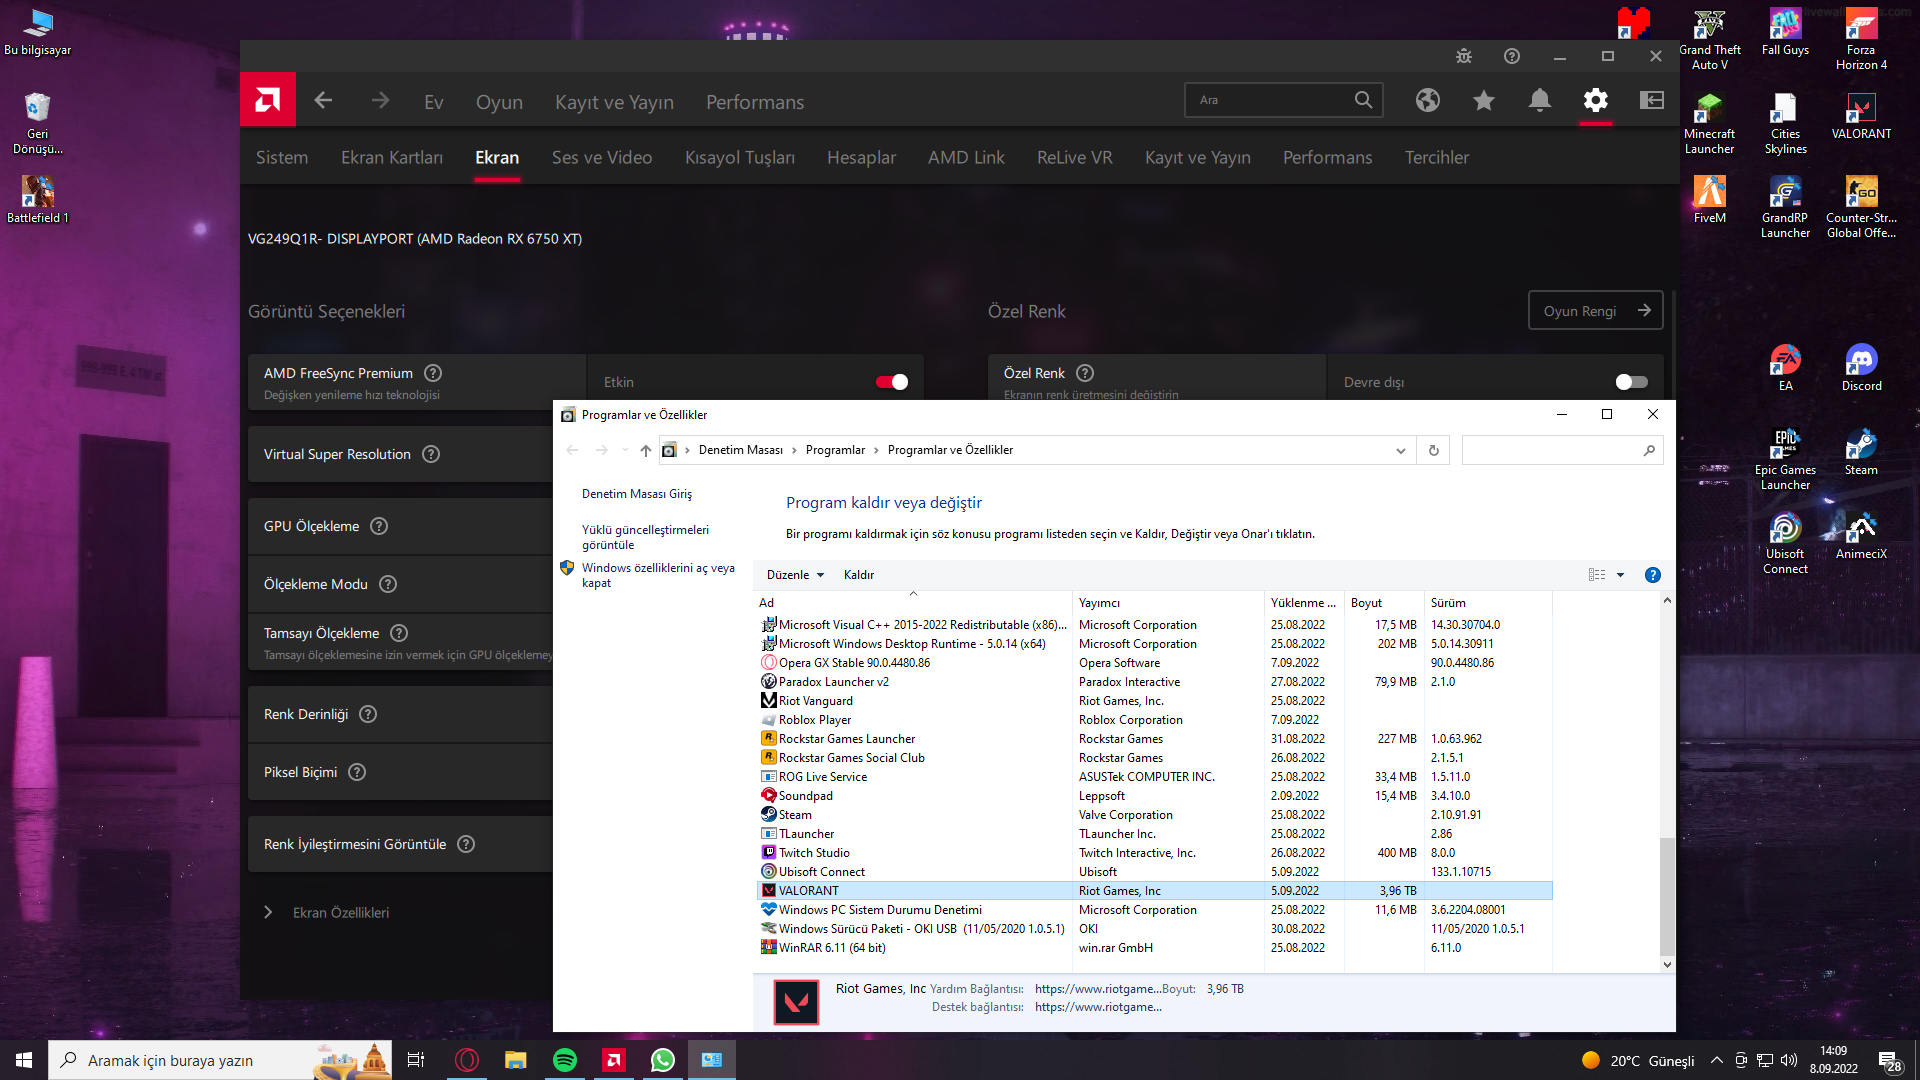The image size is (1920, 1080).
Task: Expand Ekran Özellikleri section
Action: click(268, 912)
